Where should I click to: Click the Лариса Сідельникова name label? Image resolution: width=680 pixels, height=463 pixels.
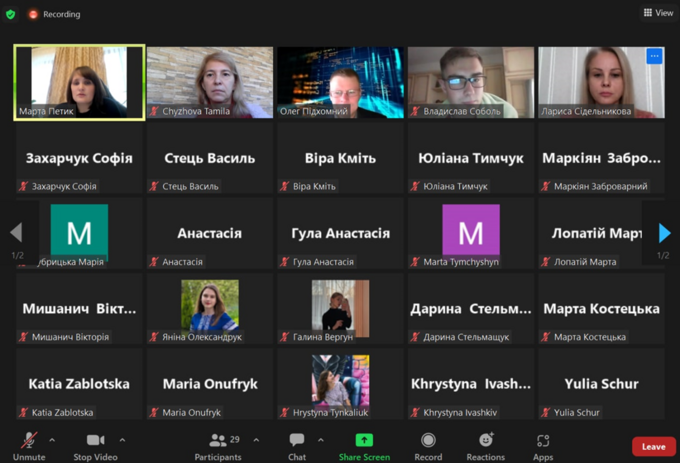[586, 111]
